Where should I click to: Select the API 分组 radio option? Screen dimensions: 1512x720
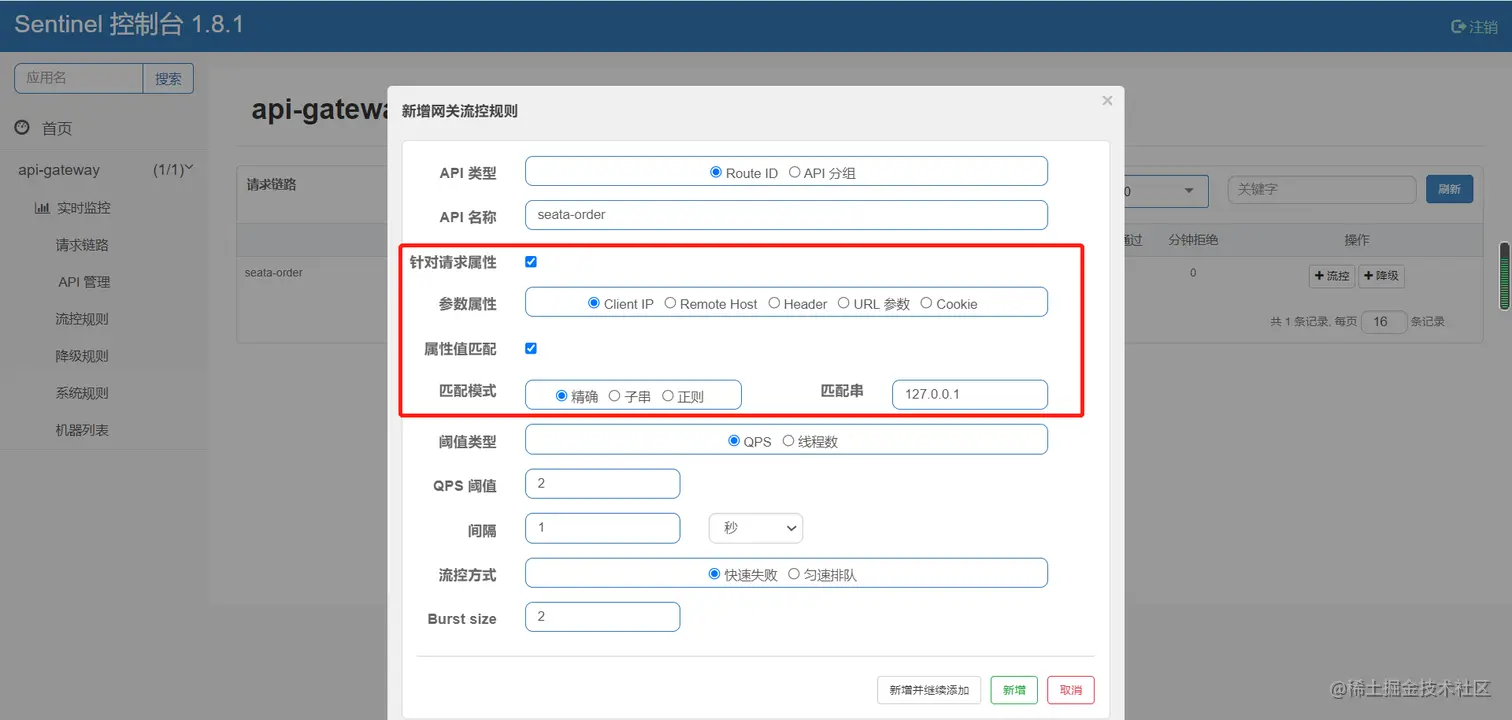795,172
